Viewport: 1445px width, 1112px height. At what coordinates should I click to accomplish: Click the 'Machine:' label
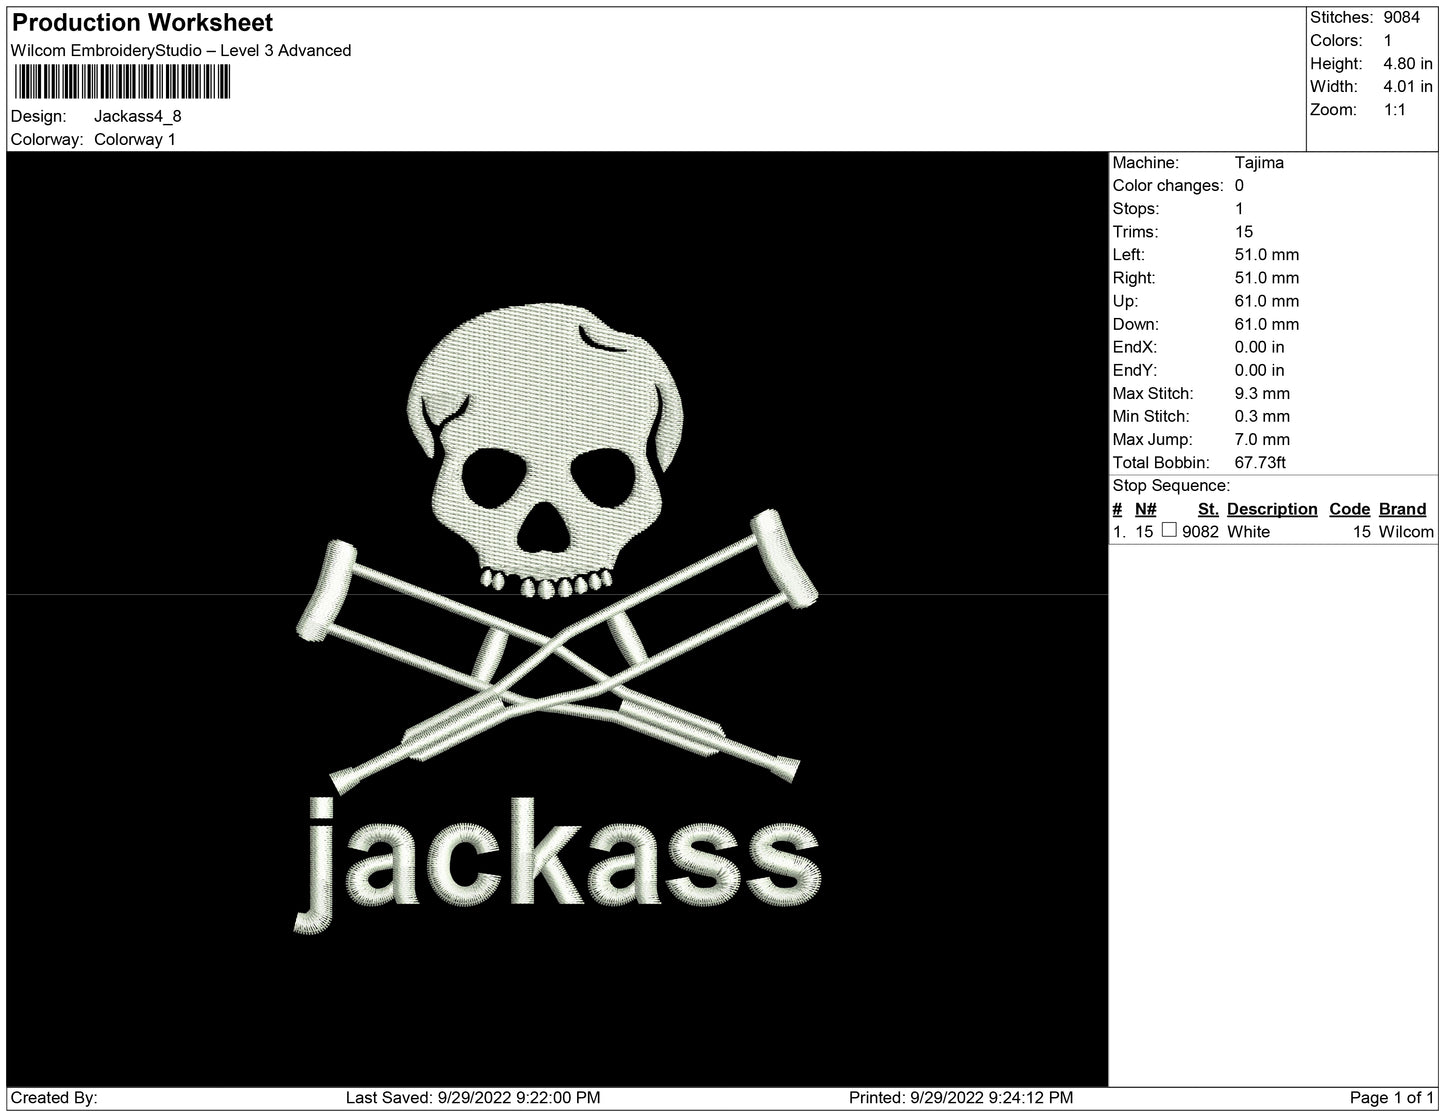tap(1146, 162)
